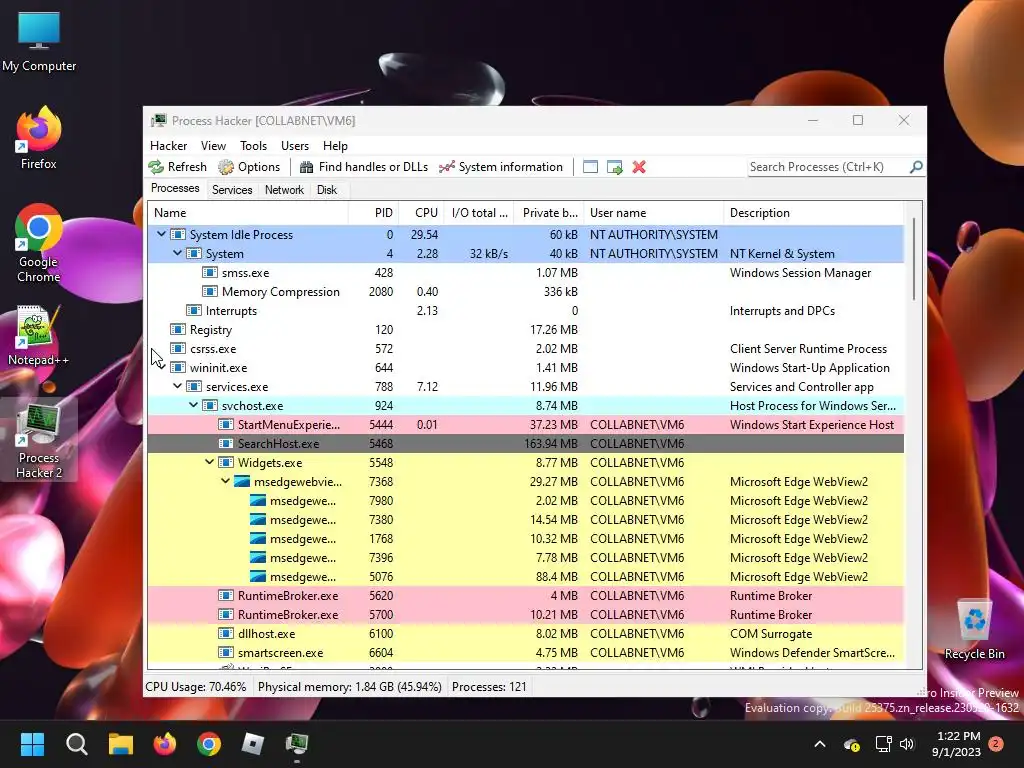Select the wininit.exe process icon
The image size is (1024, 768).
pyautogui.click(x=178, y=367)
